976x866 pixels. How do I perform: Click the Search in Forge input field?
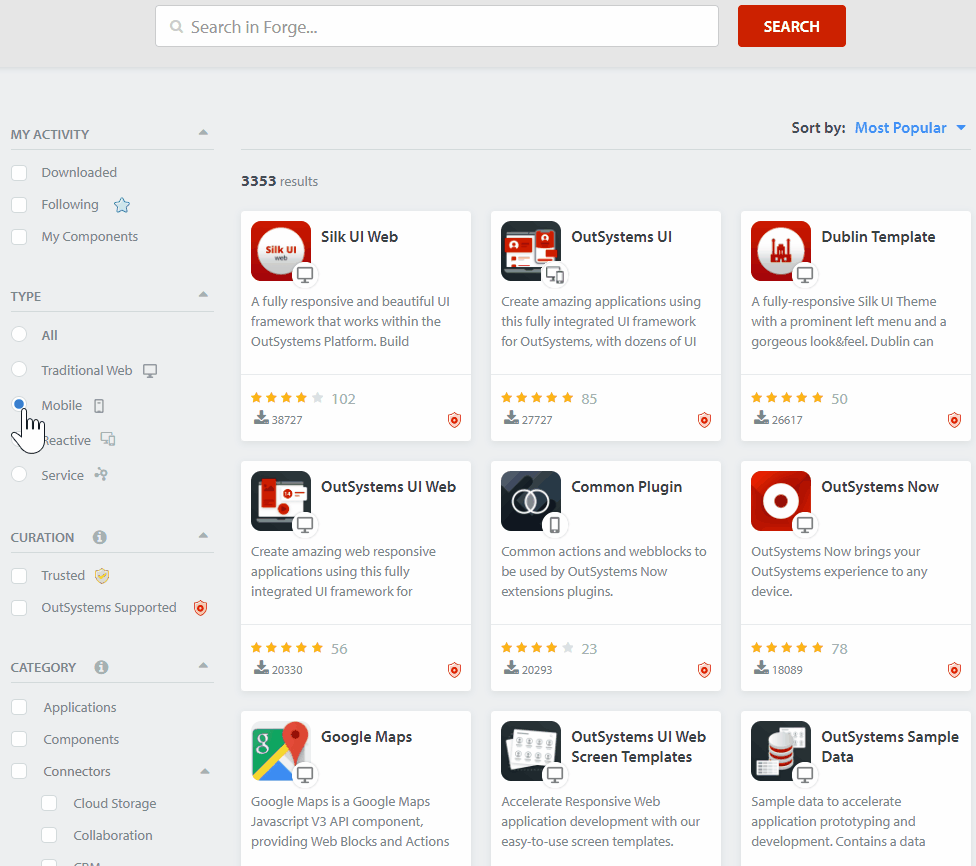click(437, 27)
